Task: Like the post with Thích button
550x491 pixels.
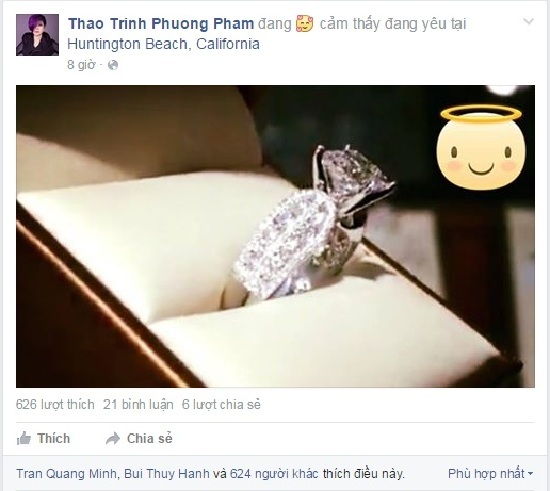Action: pos(43,438)
